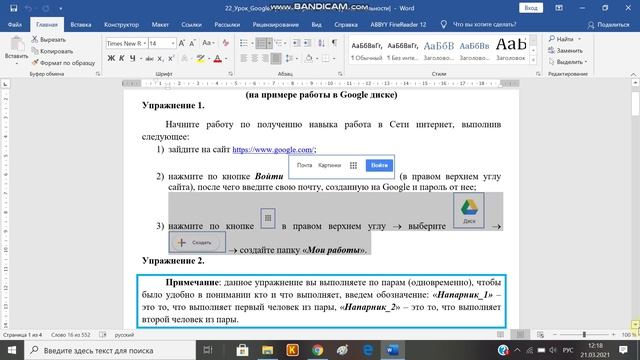Open the underline style dropdown arrow
Viewport: 640px width, 360px height.
coord(141,59)
